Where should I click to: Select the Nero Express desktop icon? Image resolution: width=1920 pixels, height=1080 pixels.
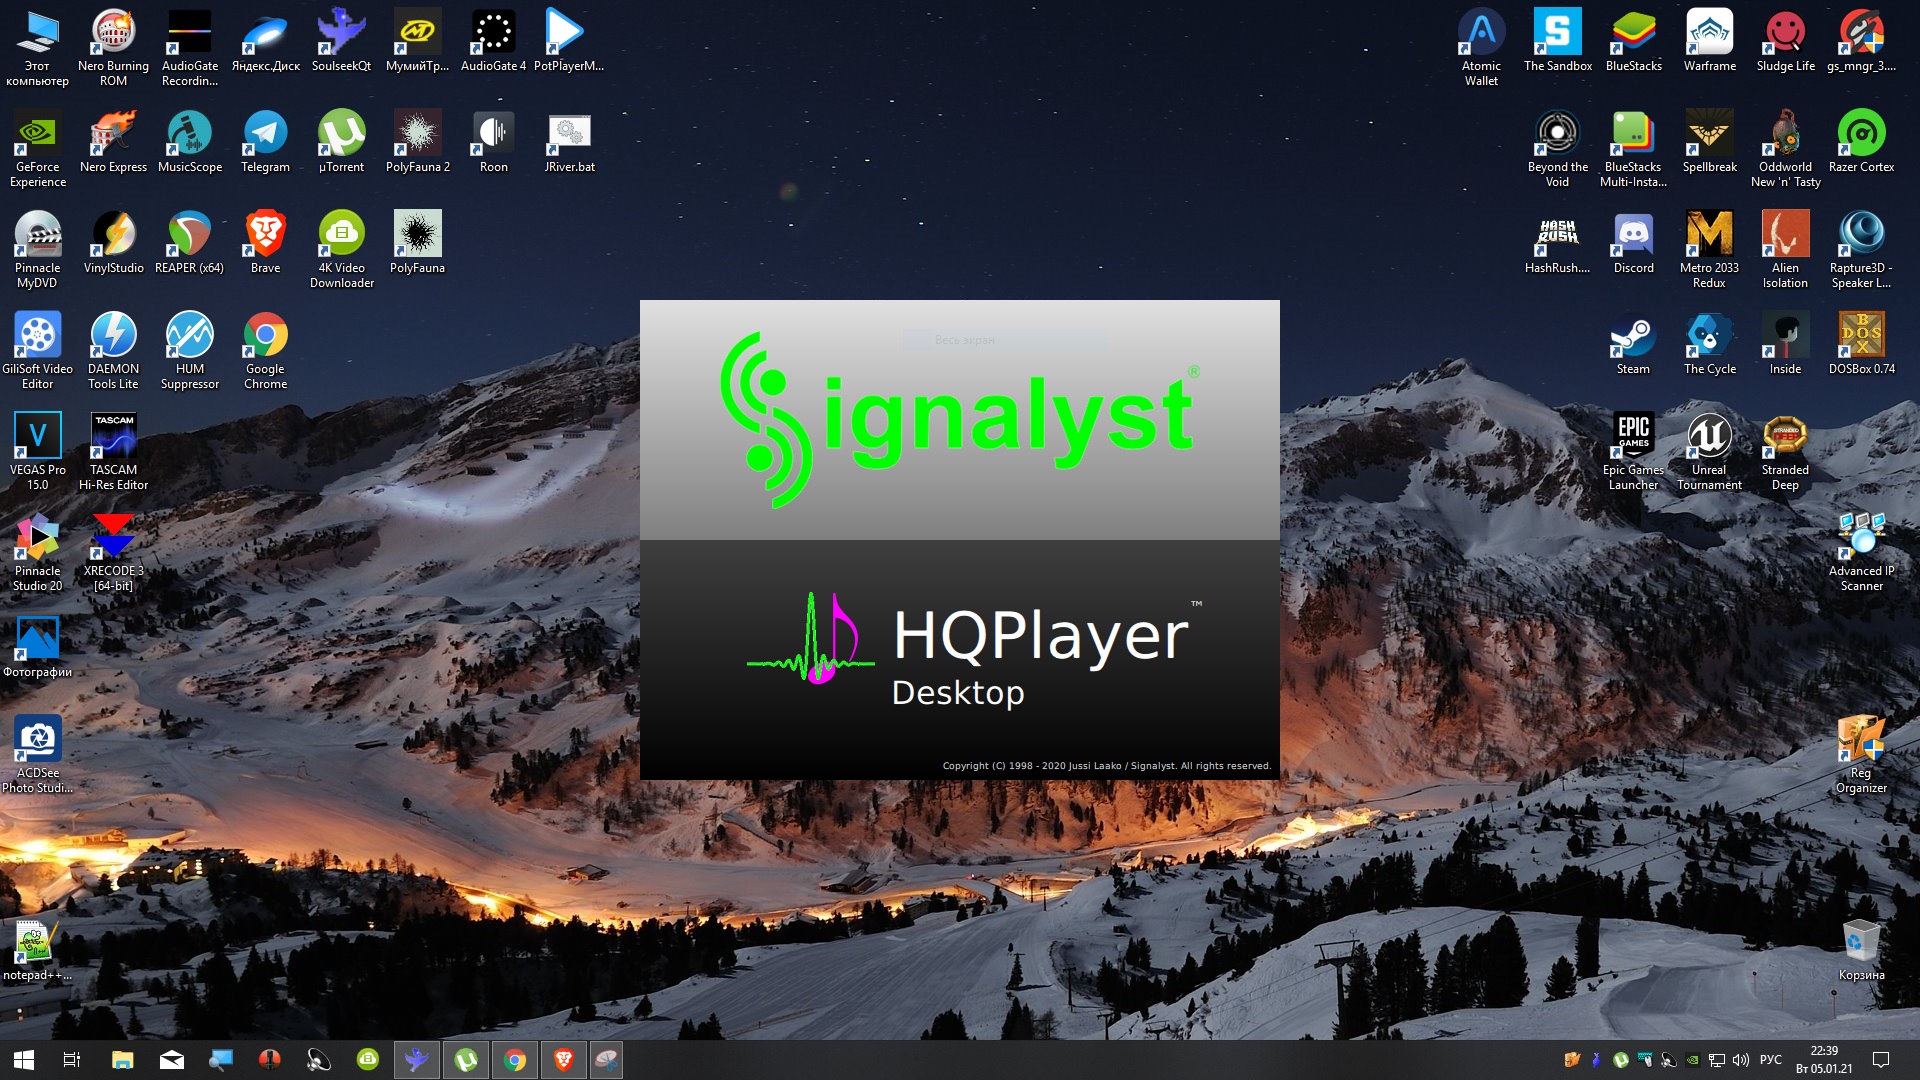(x=113, y=141)
